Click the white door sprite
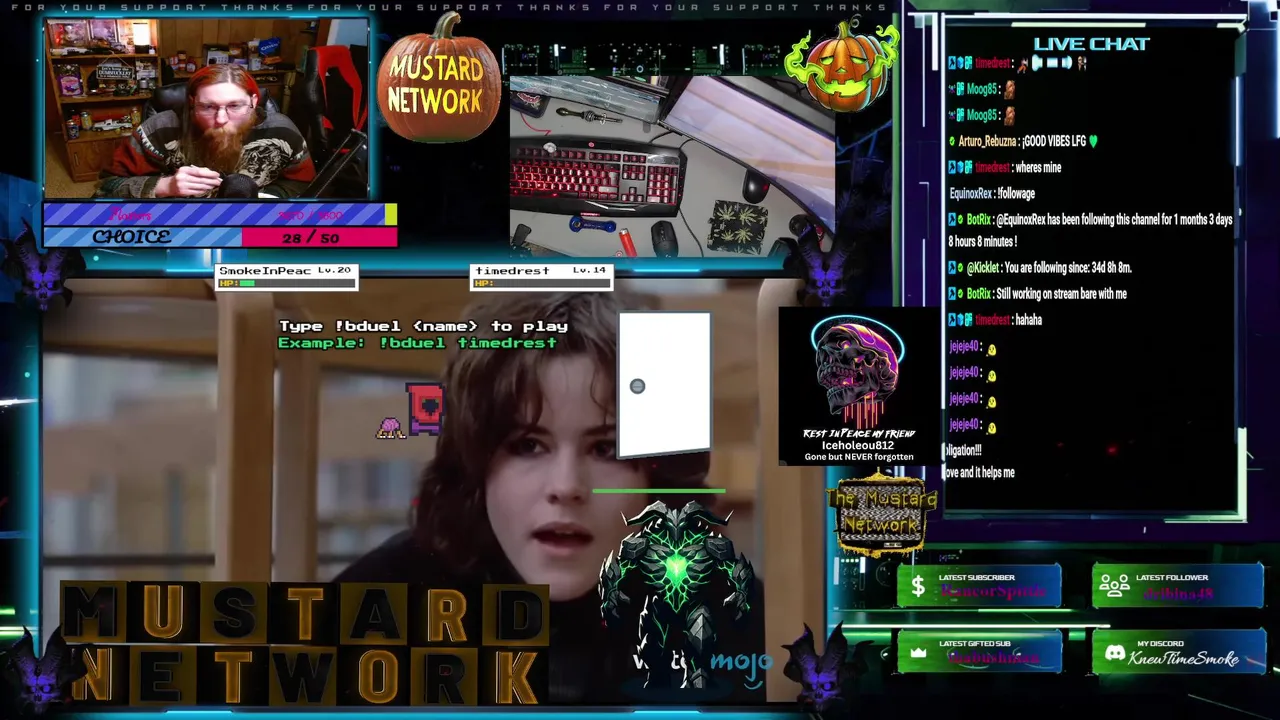Image resolution: width=1280 pixels, height=720 pixels. (665, 386)
